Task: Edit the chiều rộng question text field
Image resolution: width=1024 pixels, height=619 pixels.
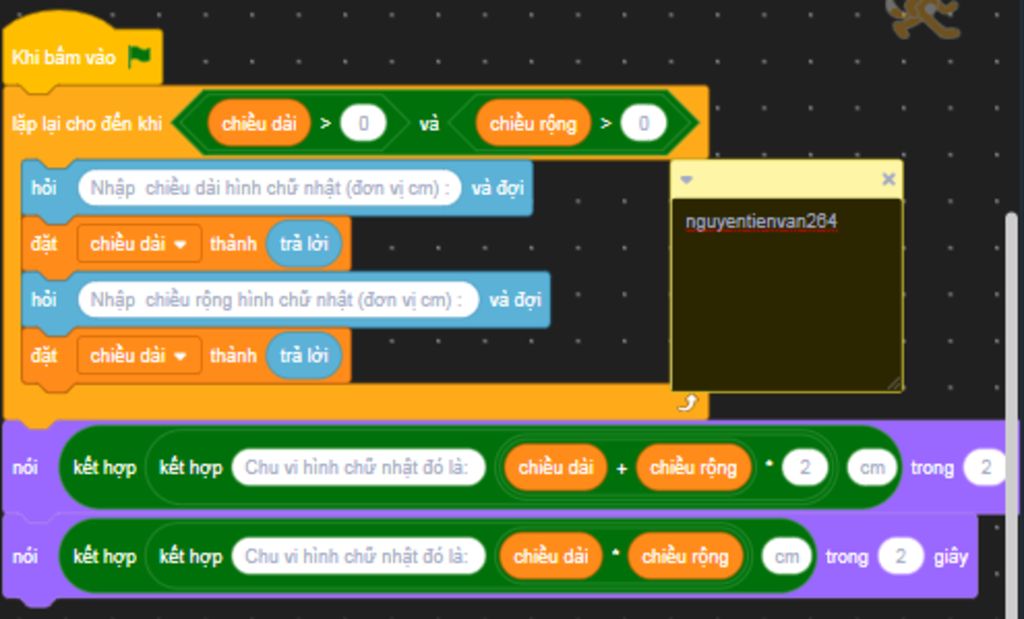Action: coord(278,300)
